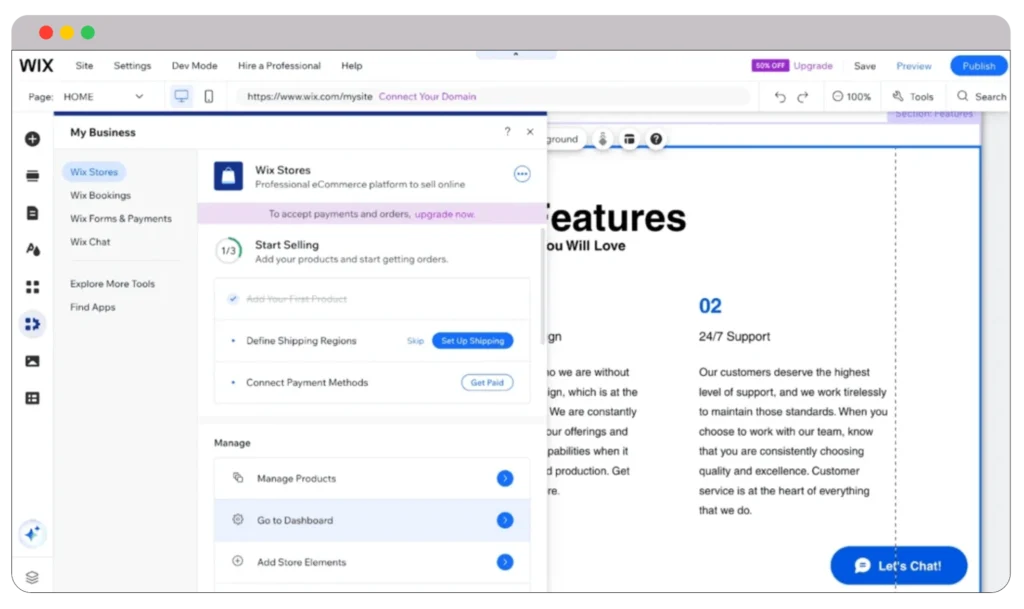Click the upgrade now link
This screenshot has width=1024, height=609.
445,214
